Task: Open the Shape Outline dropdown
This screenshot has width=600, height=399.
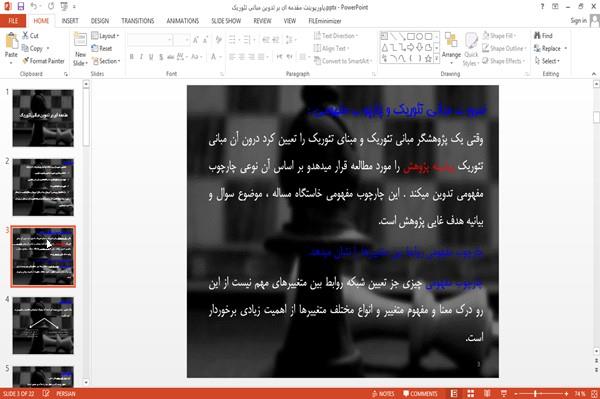Action: [504, 48]
